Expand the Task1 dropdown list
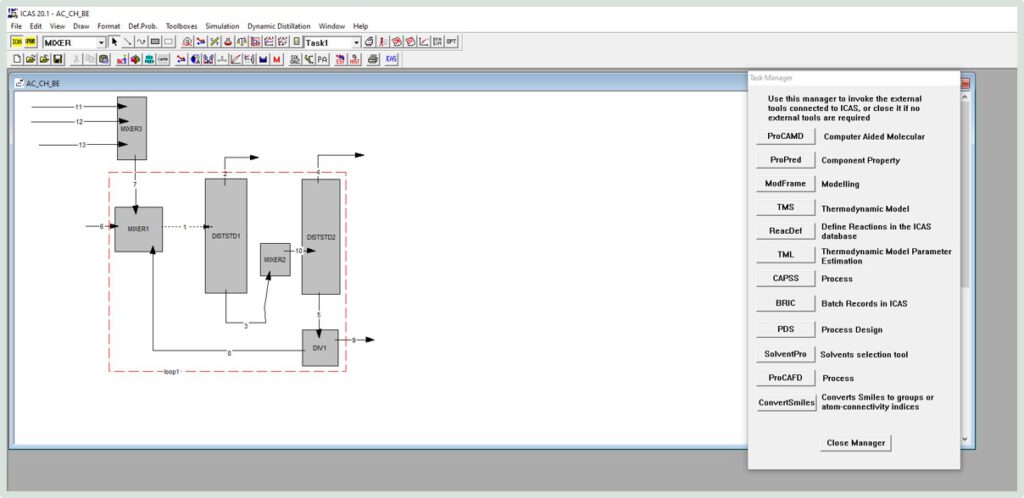This screenshot has height=498, width=1024. coord(356,42)
